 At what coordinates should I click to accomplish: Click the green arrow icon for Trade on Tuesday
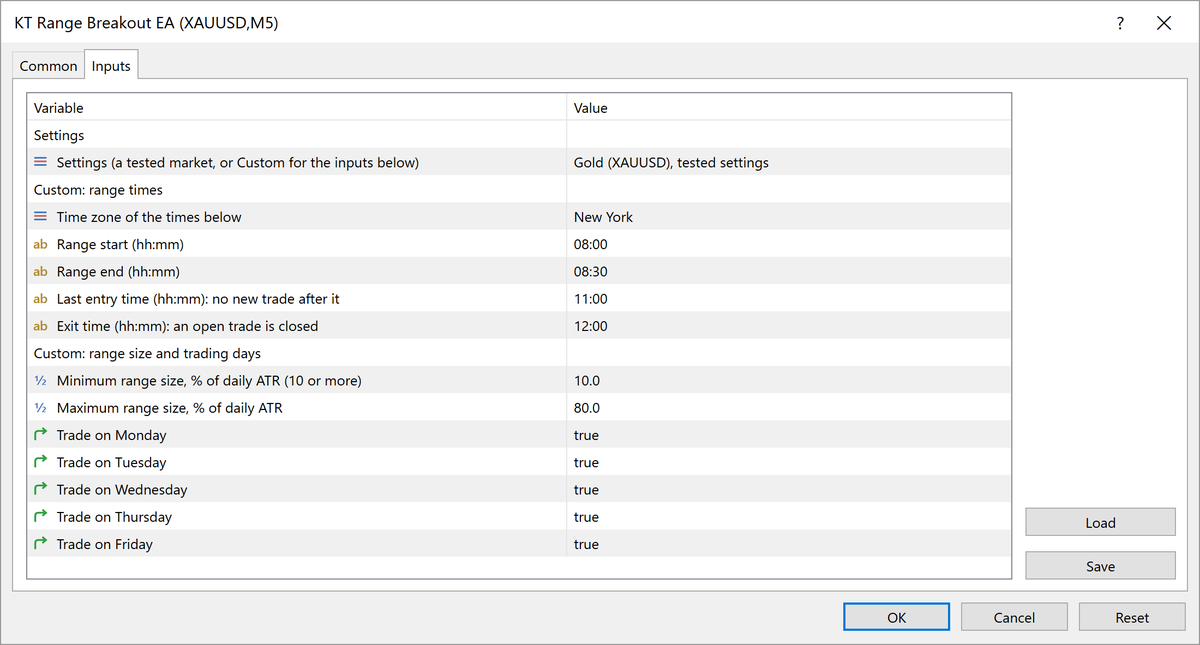[40, 462]
